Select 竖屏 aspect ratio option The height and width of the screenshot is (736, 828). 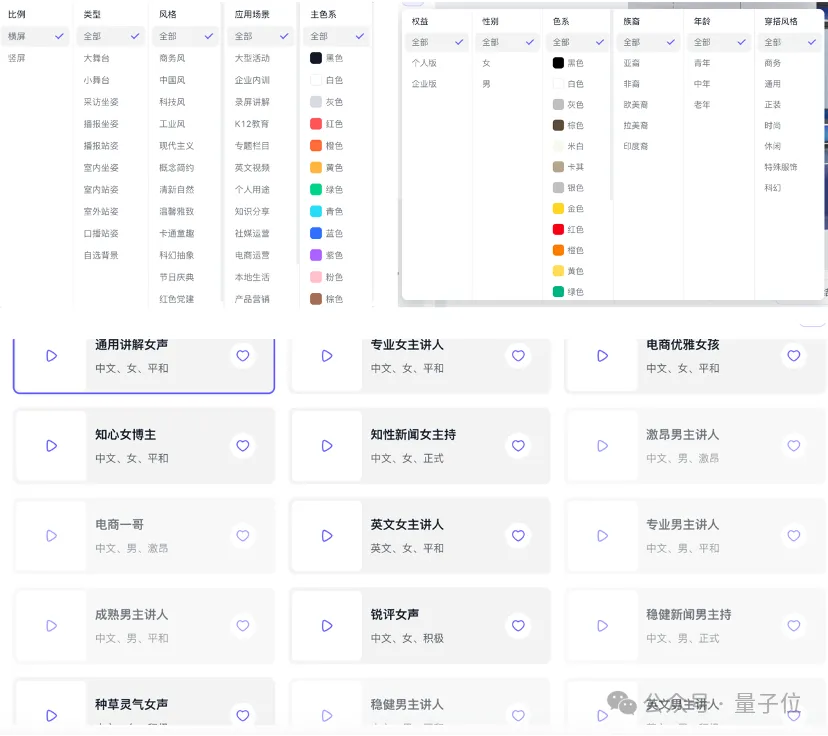[x=17, y=58]
